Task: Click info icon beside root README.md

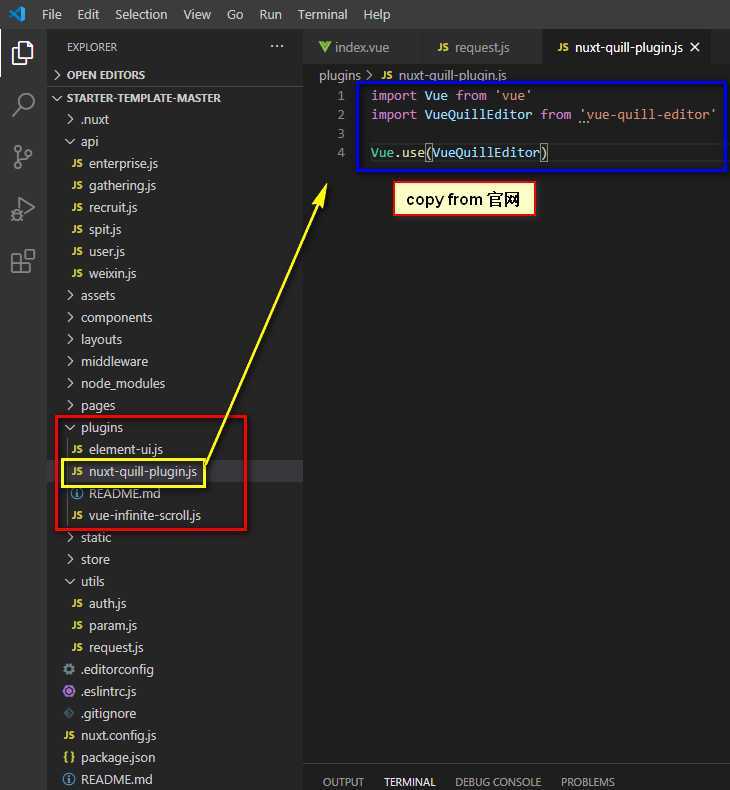Action: (x=69, y=779)
